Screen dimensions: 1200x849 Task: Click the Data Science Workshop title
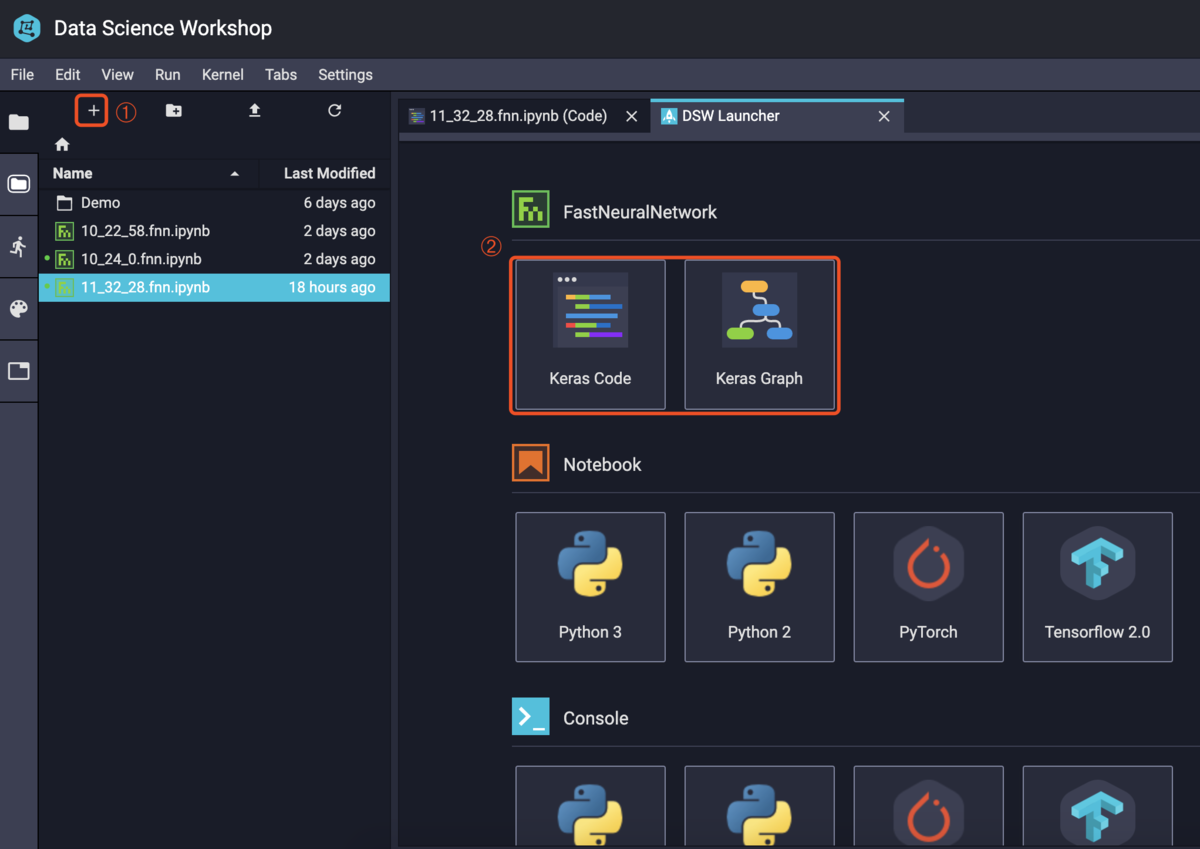[x=163, y=28]
